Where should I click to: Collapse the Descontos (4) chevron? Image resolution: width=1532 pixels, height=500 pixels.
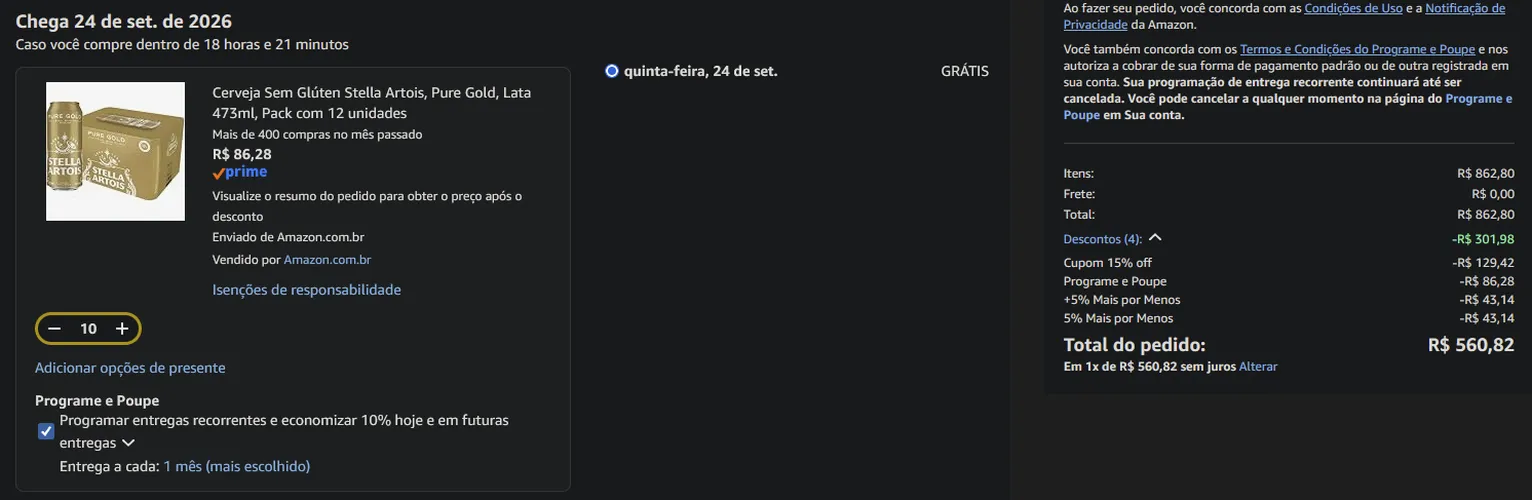tap(1155, 238)
